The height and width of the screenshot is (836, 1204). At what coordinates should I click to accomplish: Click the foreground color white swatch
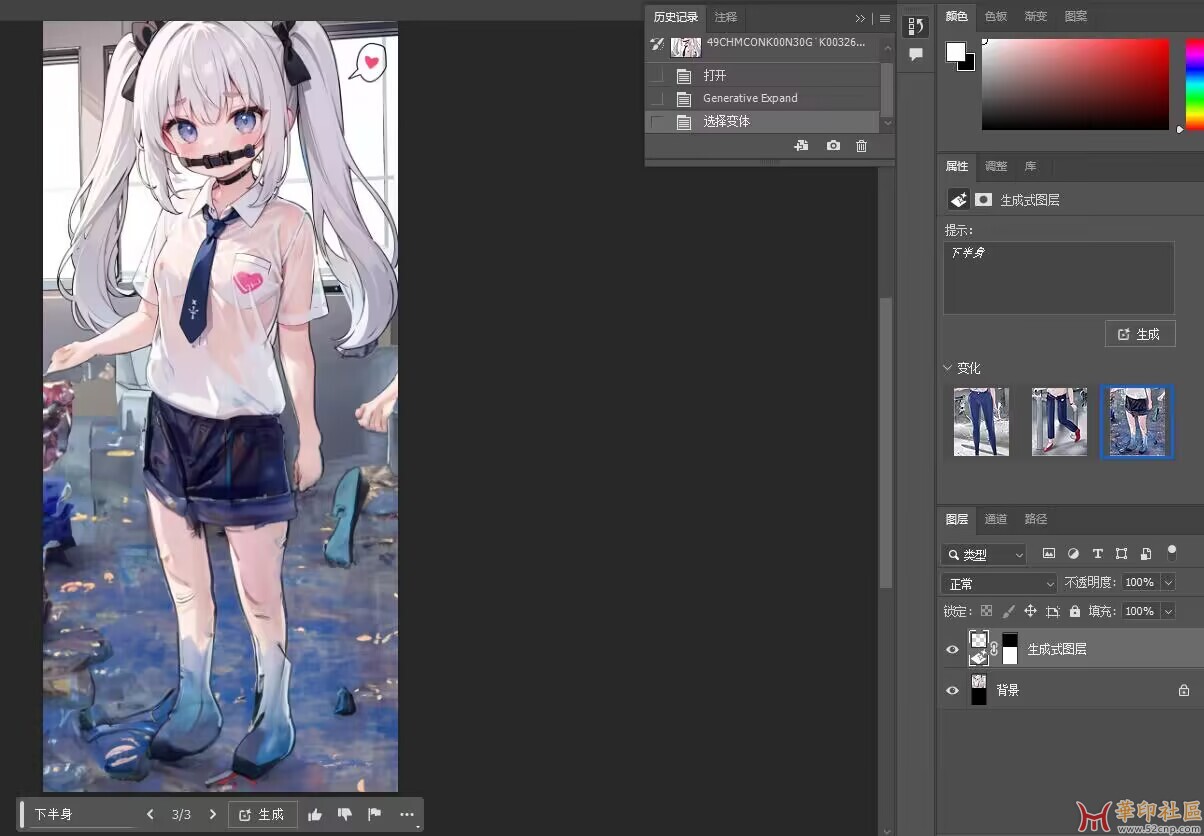[x=955, y=51]
